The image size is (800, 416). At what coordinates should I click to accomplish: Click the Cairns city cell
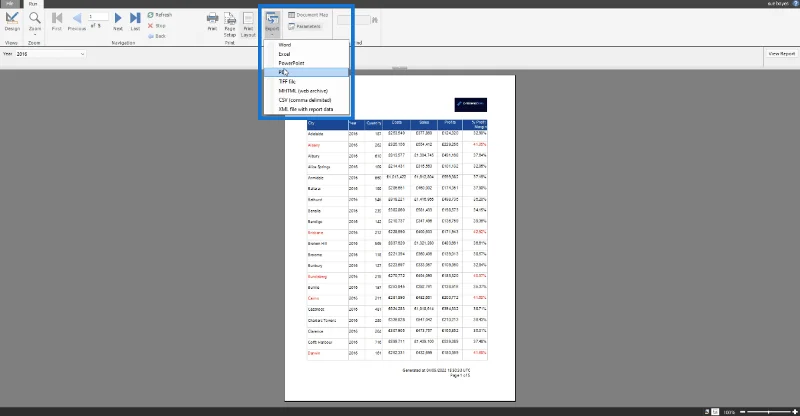(x=328, y=298)
